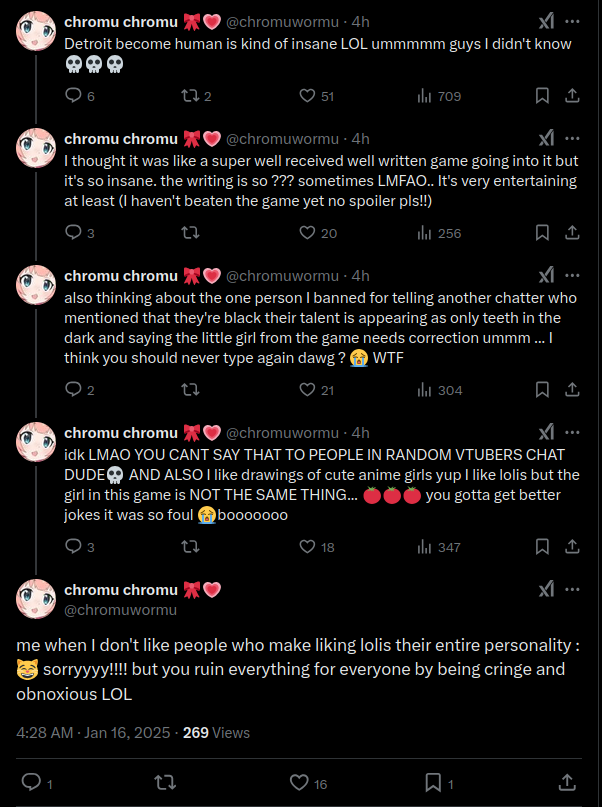Image resolution: width=602 pixels, height=807 pixels.
Task: Open more options on 'super well received' tweet
Action: pyautogui.click(x=572, y=138)
